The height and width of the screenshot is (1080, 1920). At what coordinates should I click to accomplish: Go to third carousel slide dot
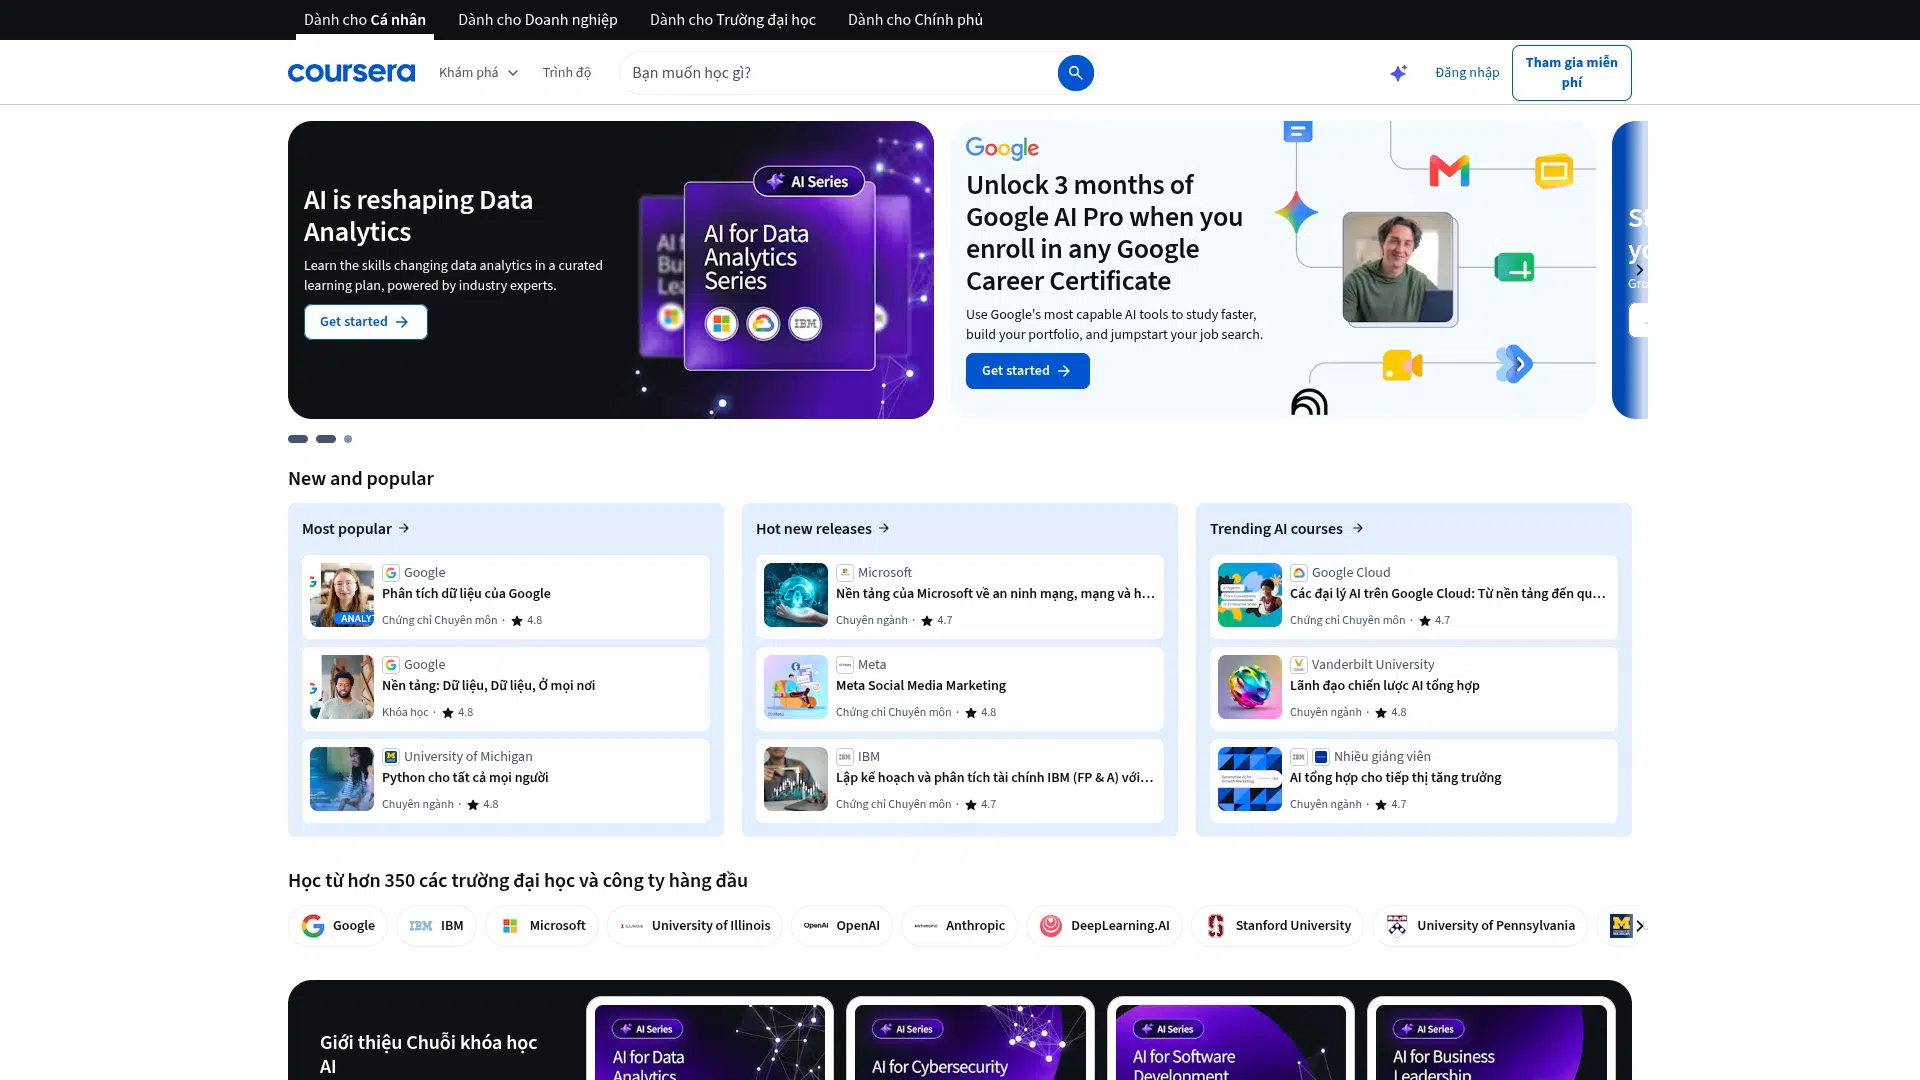click(x=348, y=439)
